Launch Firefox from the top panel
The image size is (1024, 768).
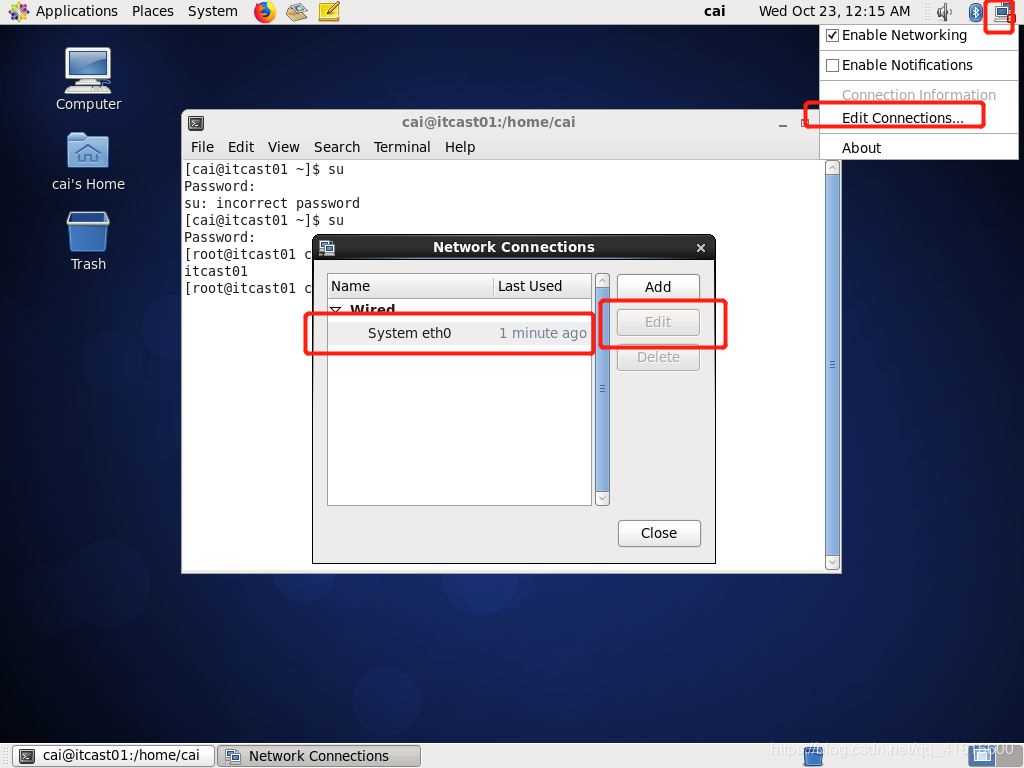pos(264,12)
